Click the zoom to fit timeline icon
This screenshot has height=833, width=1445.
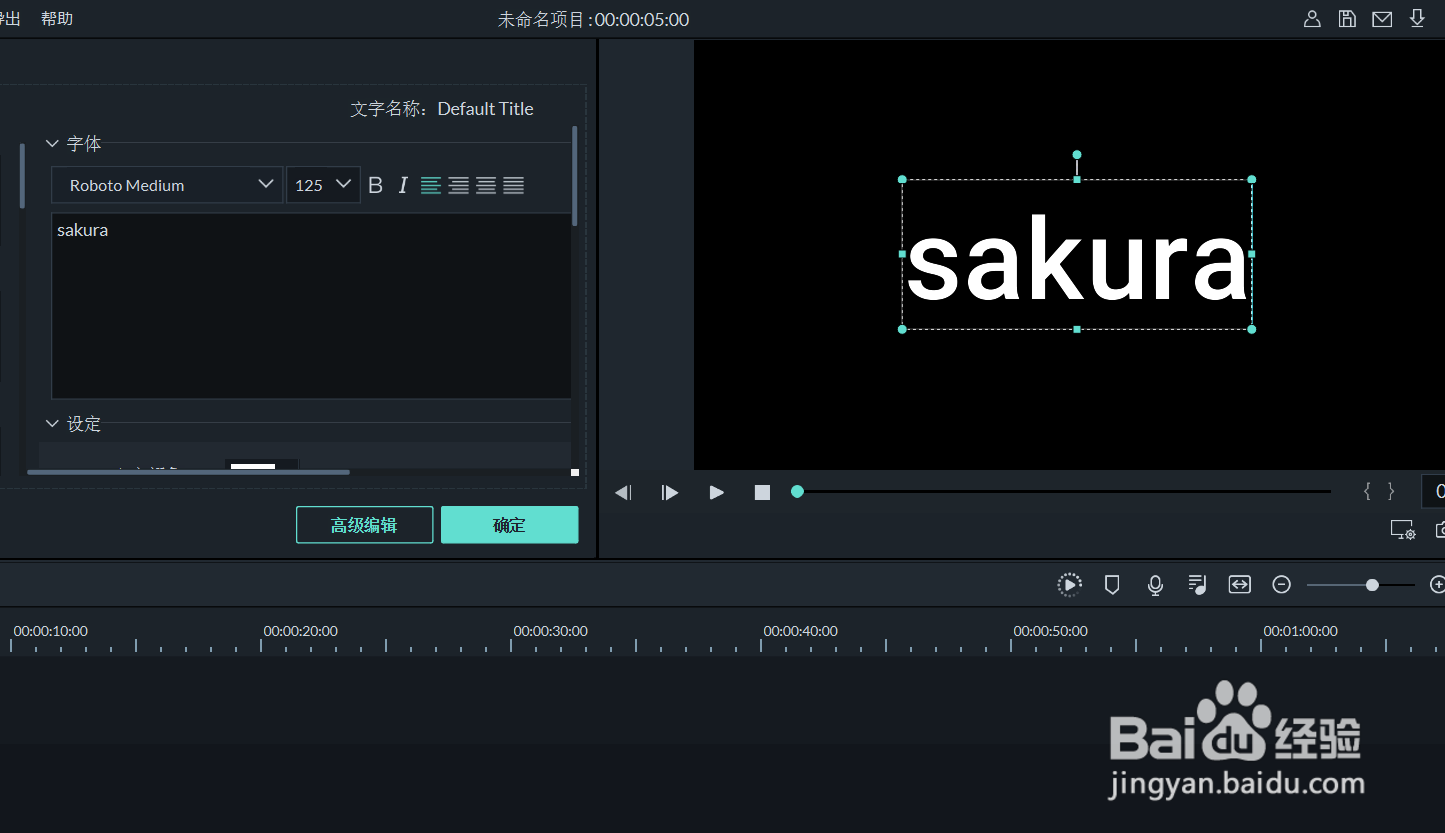(x=1240, y=585)
